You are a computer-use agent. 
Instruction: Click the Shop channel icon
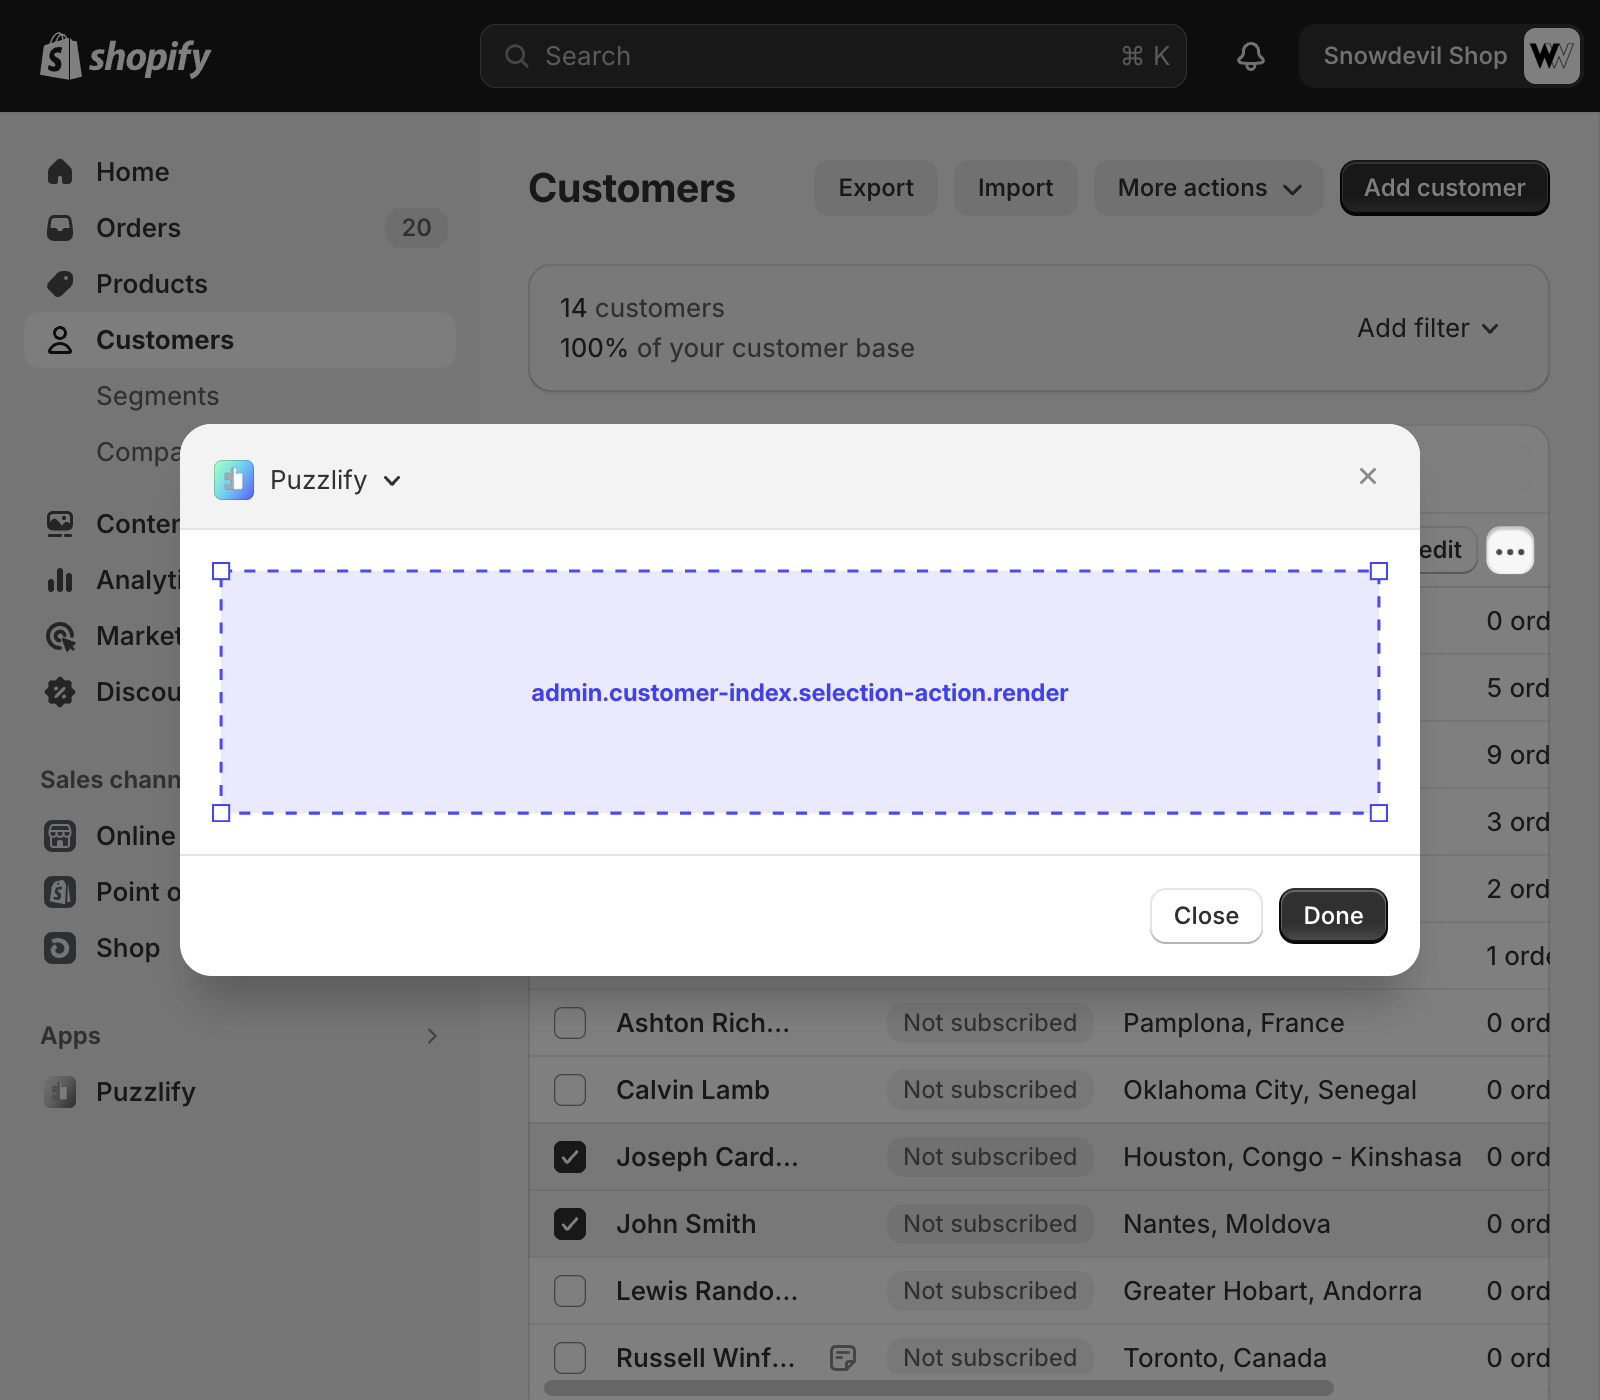[x=60, y=948]
